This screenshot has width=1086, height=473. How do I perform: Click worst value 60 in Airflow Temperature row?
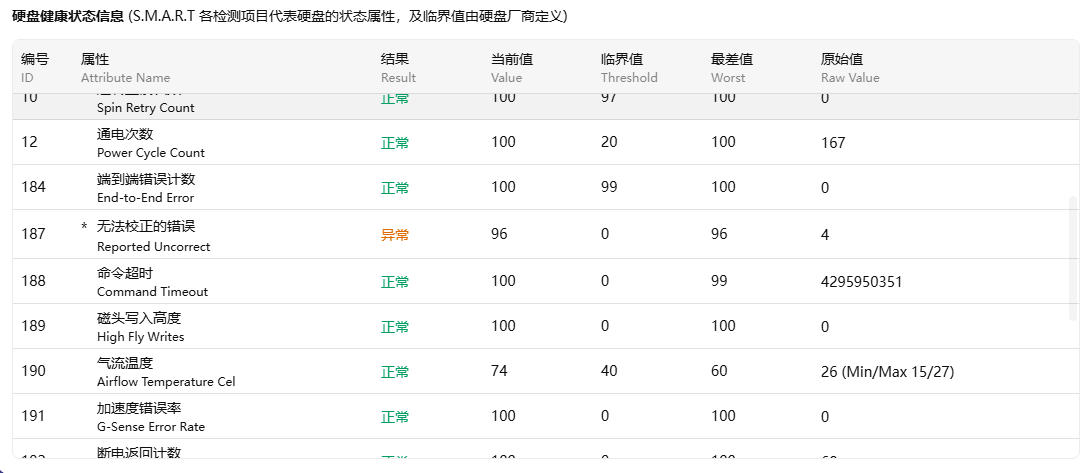click(x=720, y=371)
